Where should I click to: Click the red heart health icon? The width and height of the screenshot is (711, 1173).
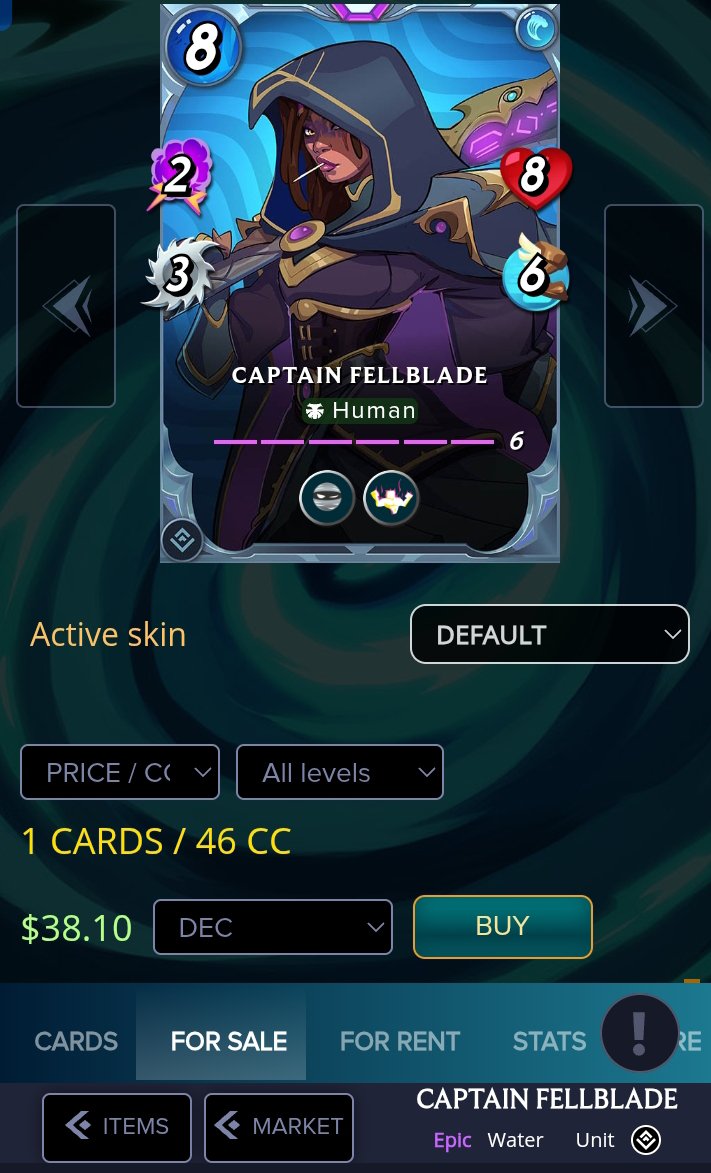click(x=536, y=177)
